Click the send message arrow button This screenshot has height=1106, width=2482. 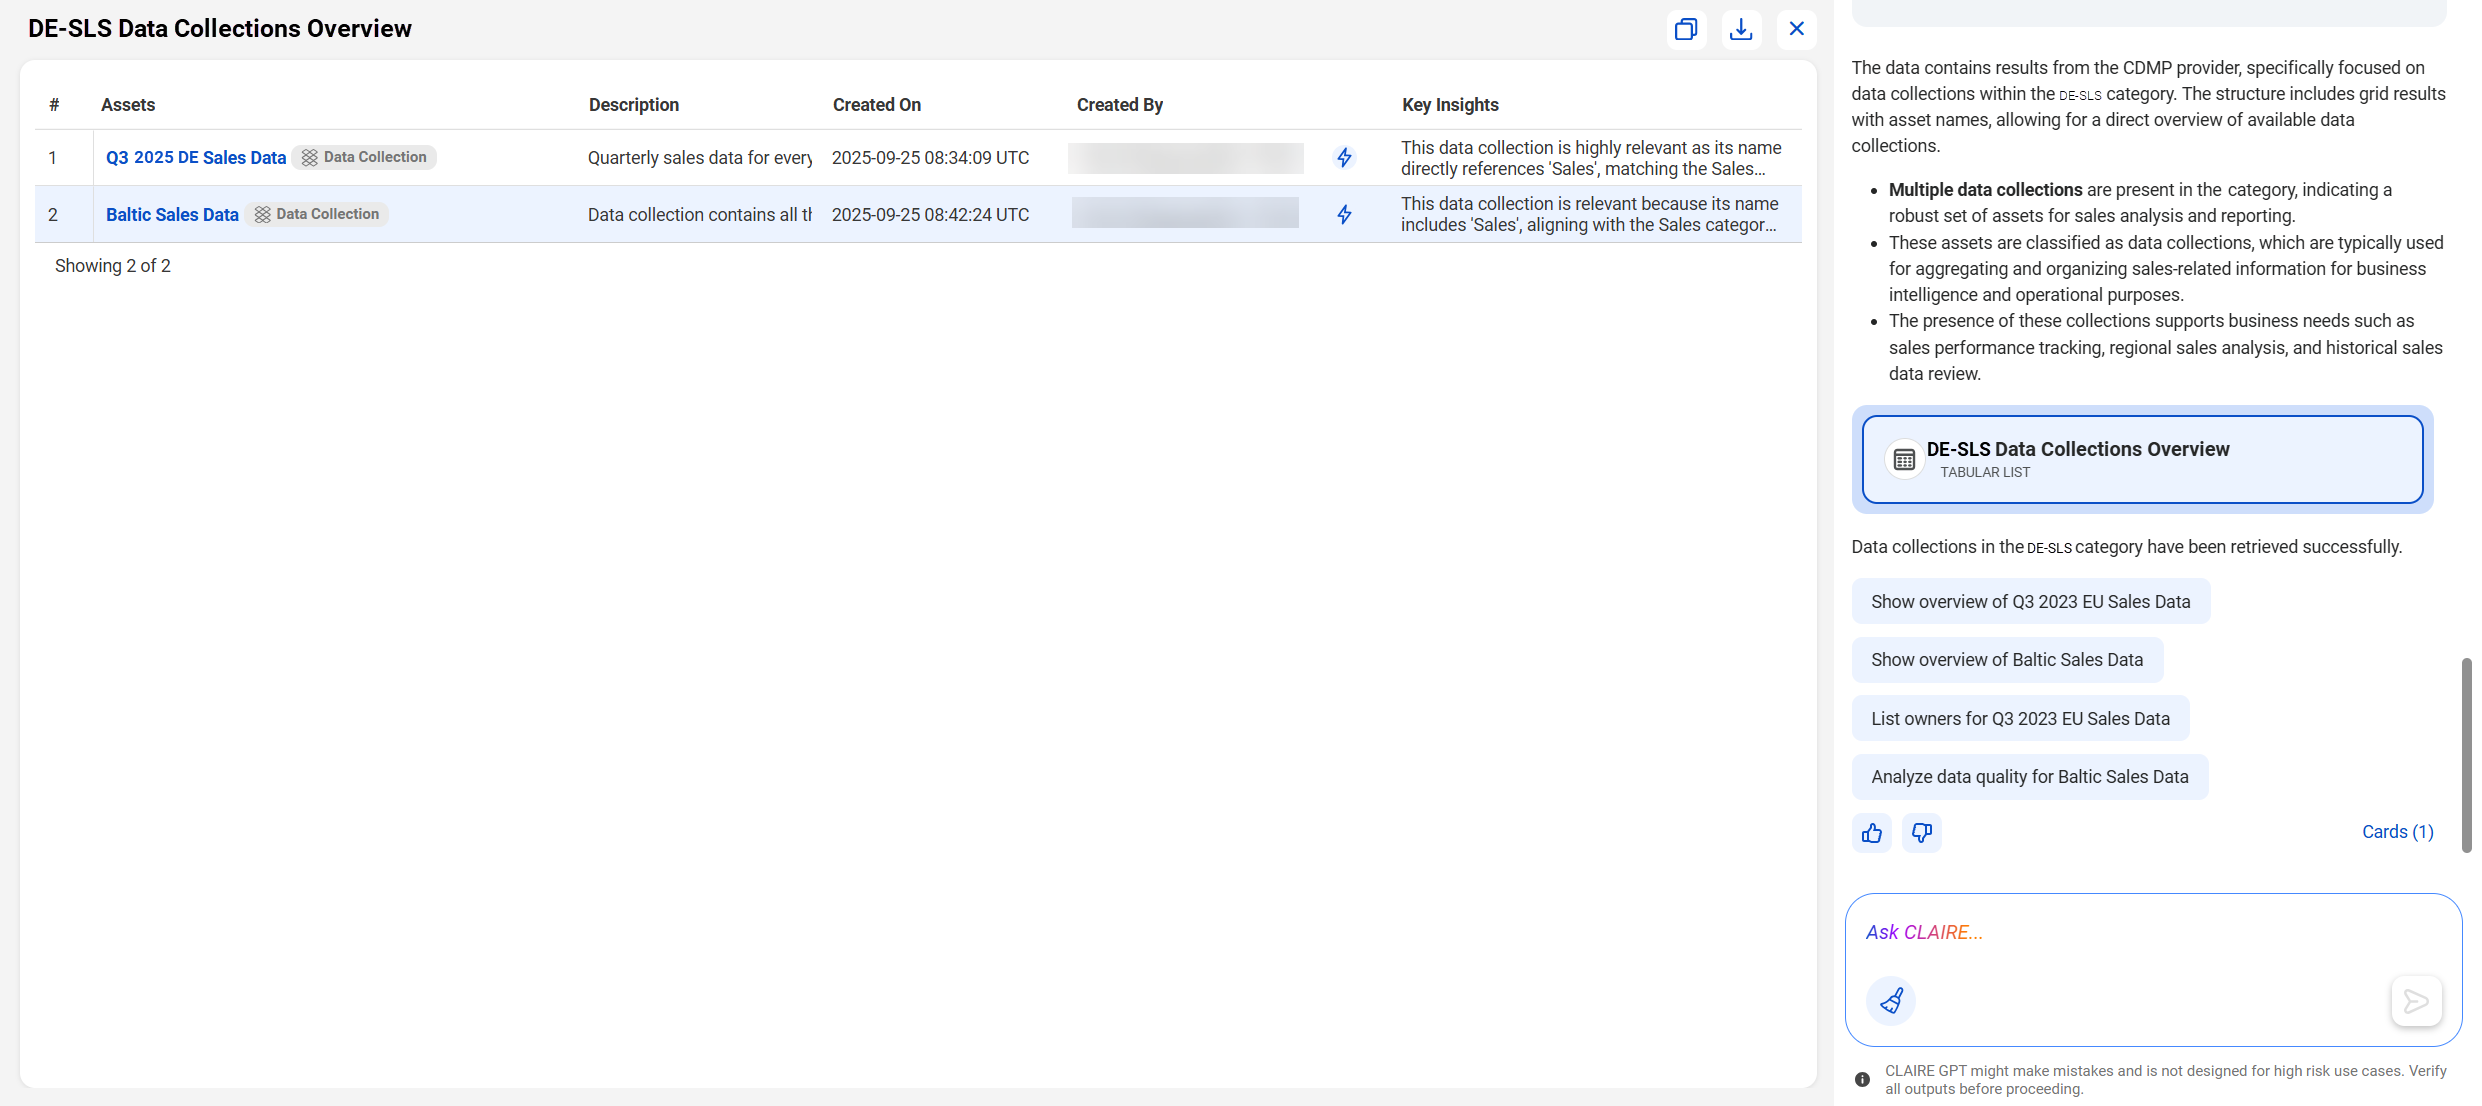click(x=2416, y=1001)
